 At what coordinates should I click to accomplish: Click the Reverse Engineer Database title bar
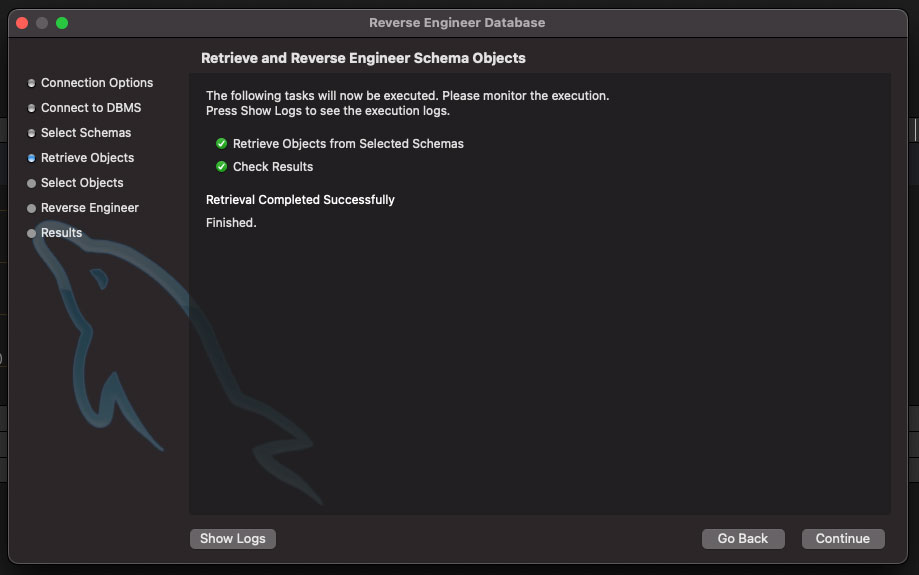pyautogui.click(x=457, y=23)
